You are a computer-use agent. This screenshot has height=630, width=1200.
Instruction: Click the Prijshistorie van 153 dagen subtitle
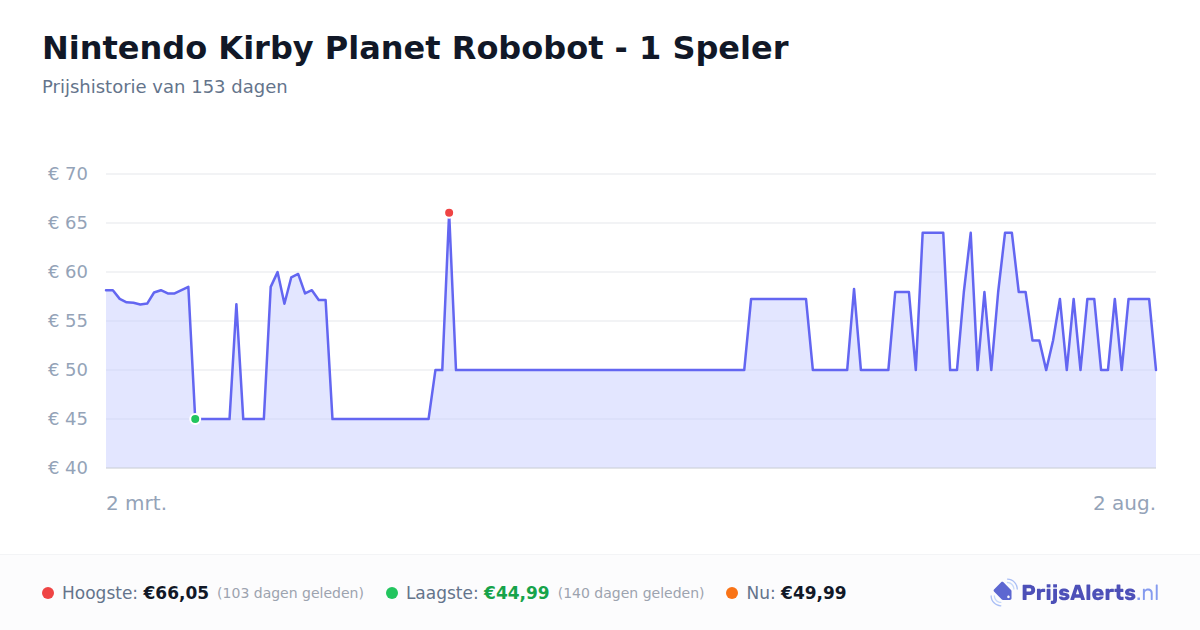point(165,87)
